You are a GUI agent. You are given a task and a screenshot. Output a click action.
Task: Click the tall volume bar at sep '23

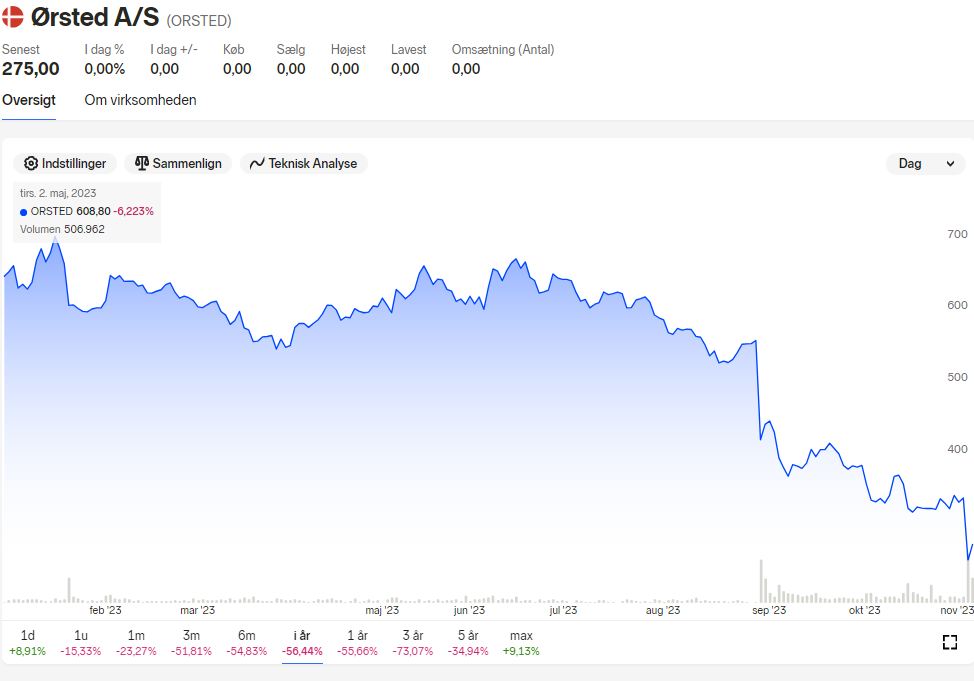pyautogui.click(x=761, y=581)
